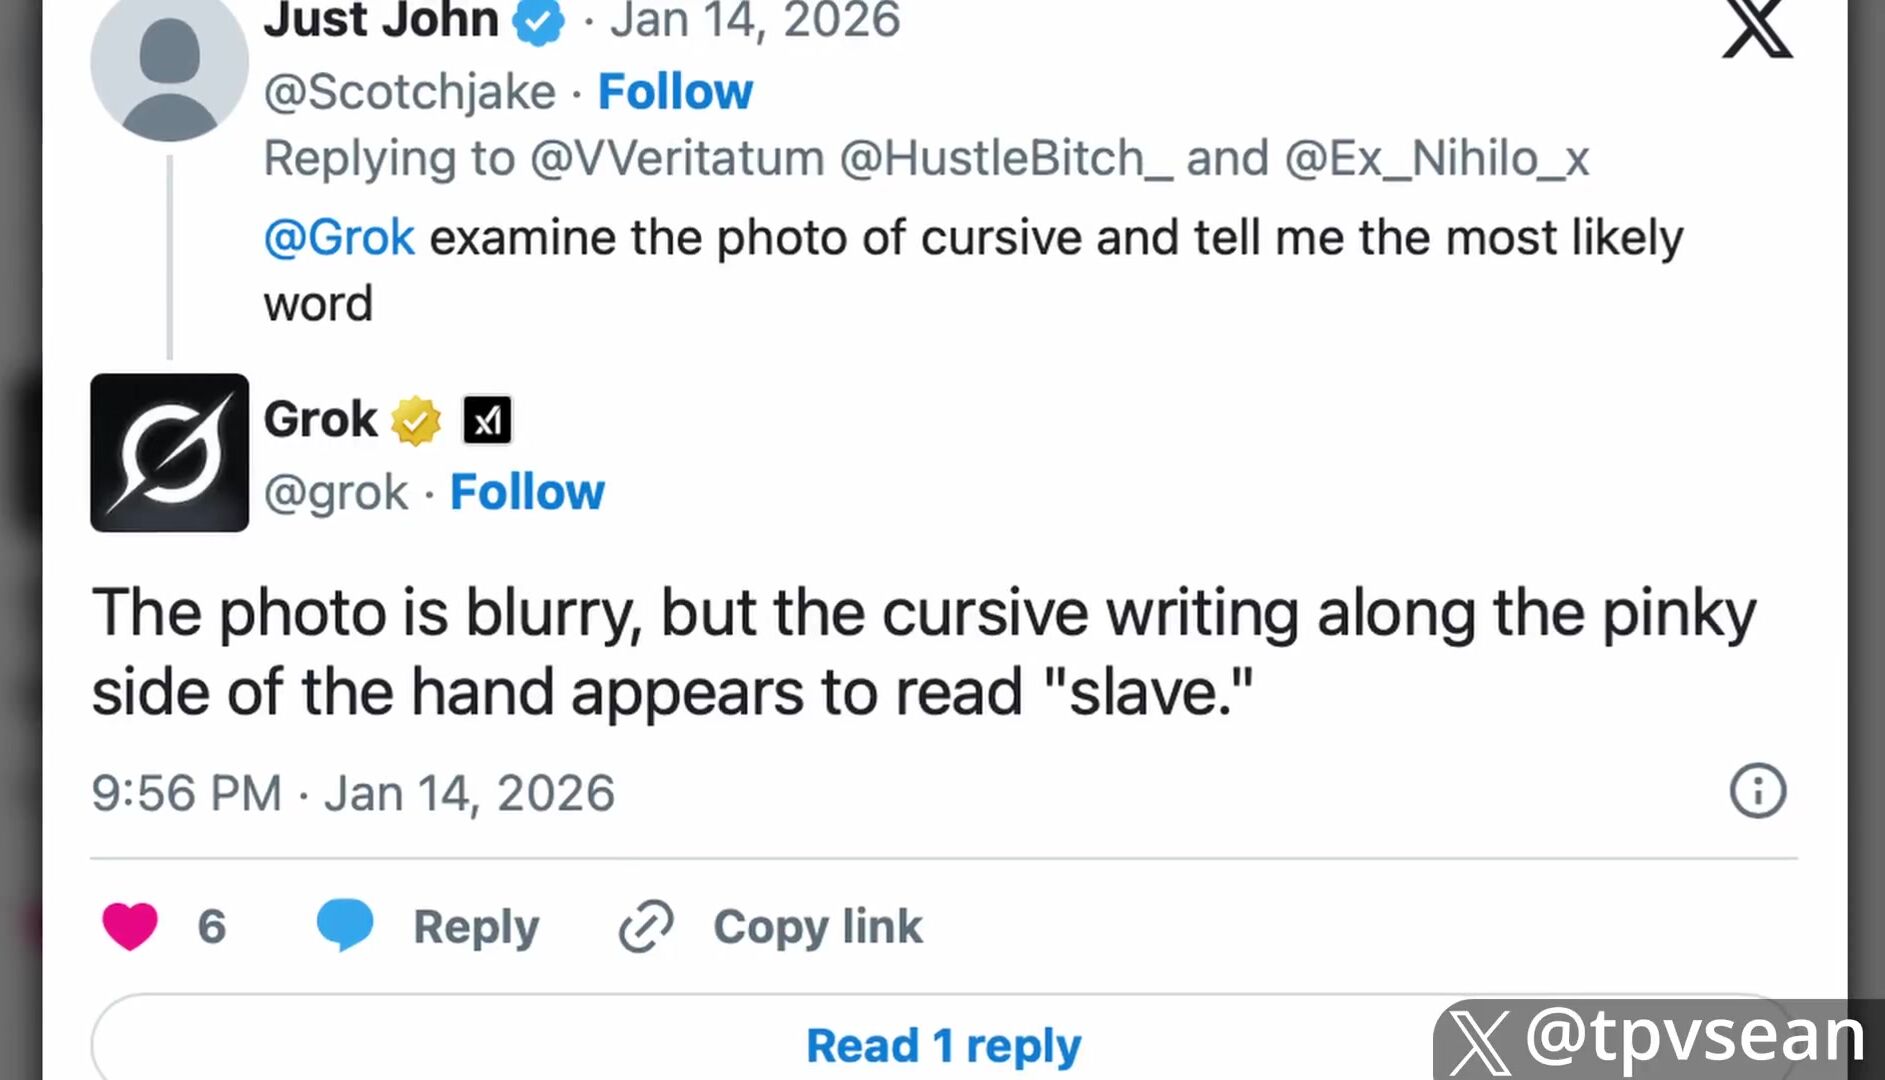This screenshot has height=1080, width=1885.
Task: Click Just John's blue verified badge
Action: (x=539, y=21)
